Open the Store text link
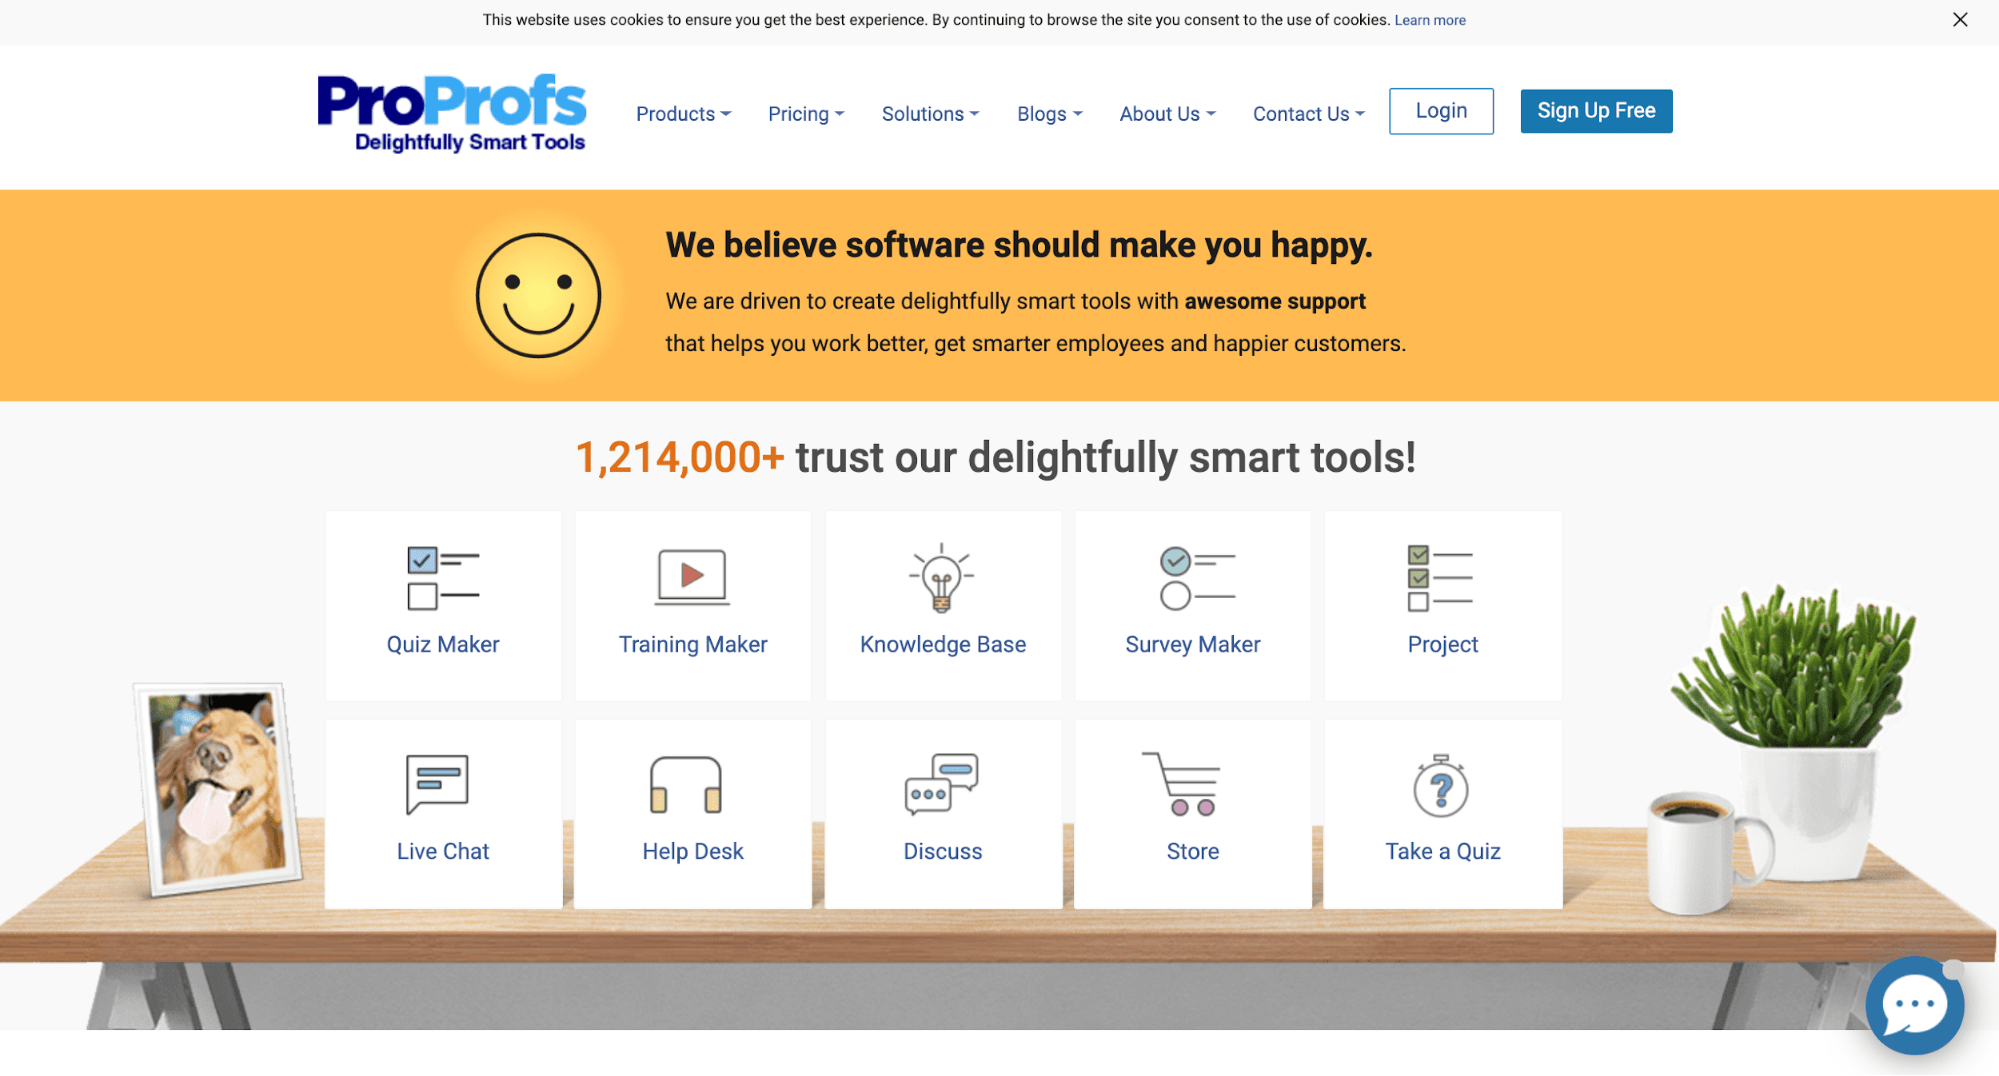Image resolution: width=1999 pixels, height=1076 pixels. tap(1193, 851)
